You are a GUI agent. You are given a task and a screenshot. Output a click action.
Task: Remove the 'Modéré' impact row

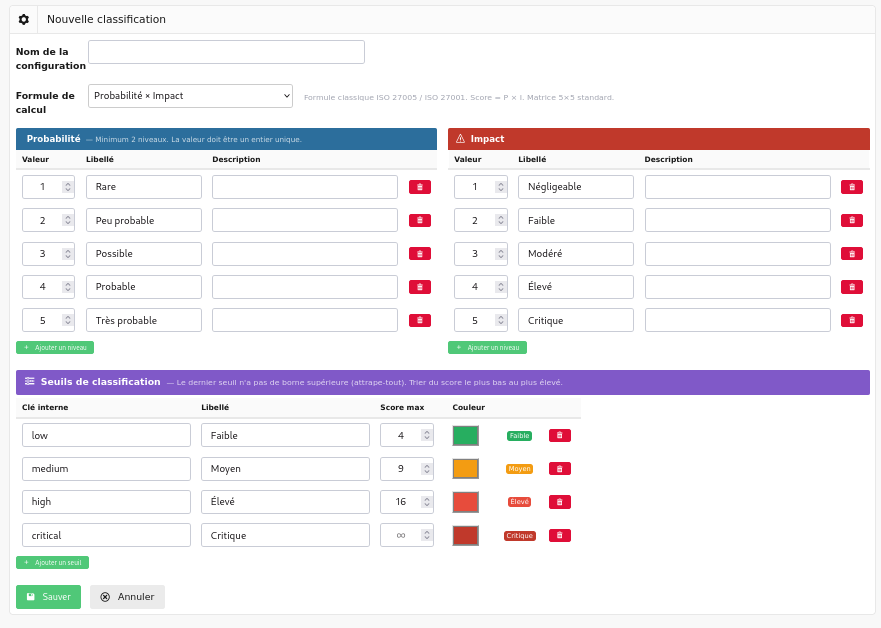852,254
